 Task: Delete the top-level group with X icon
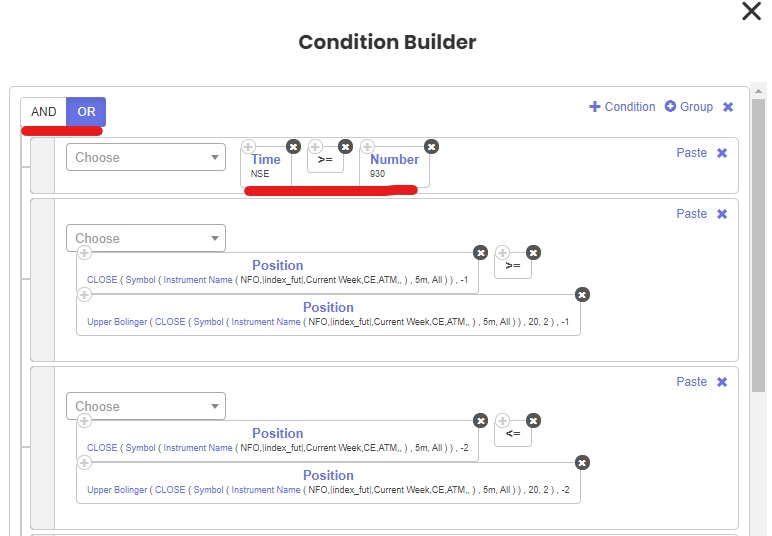pyautogui.click(x=728, y=107)
